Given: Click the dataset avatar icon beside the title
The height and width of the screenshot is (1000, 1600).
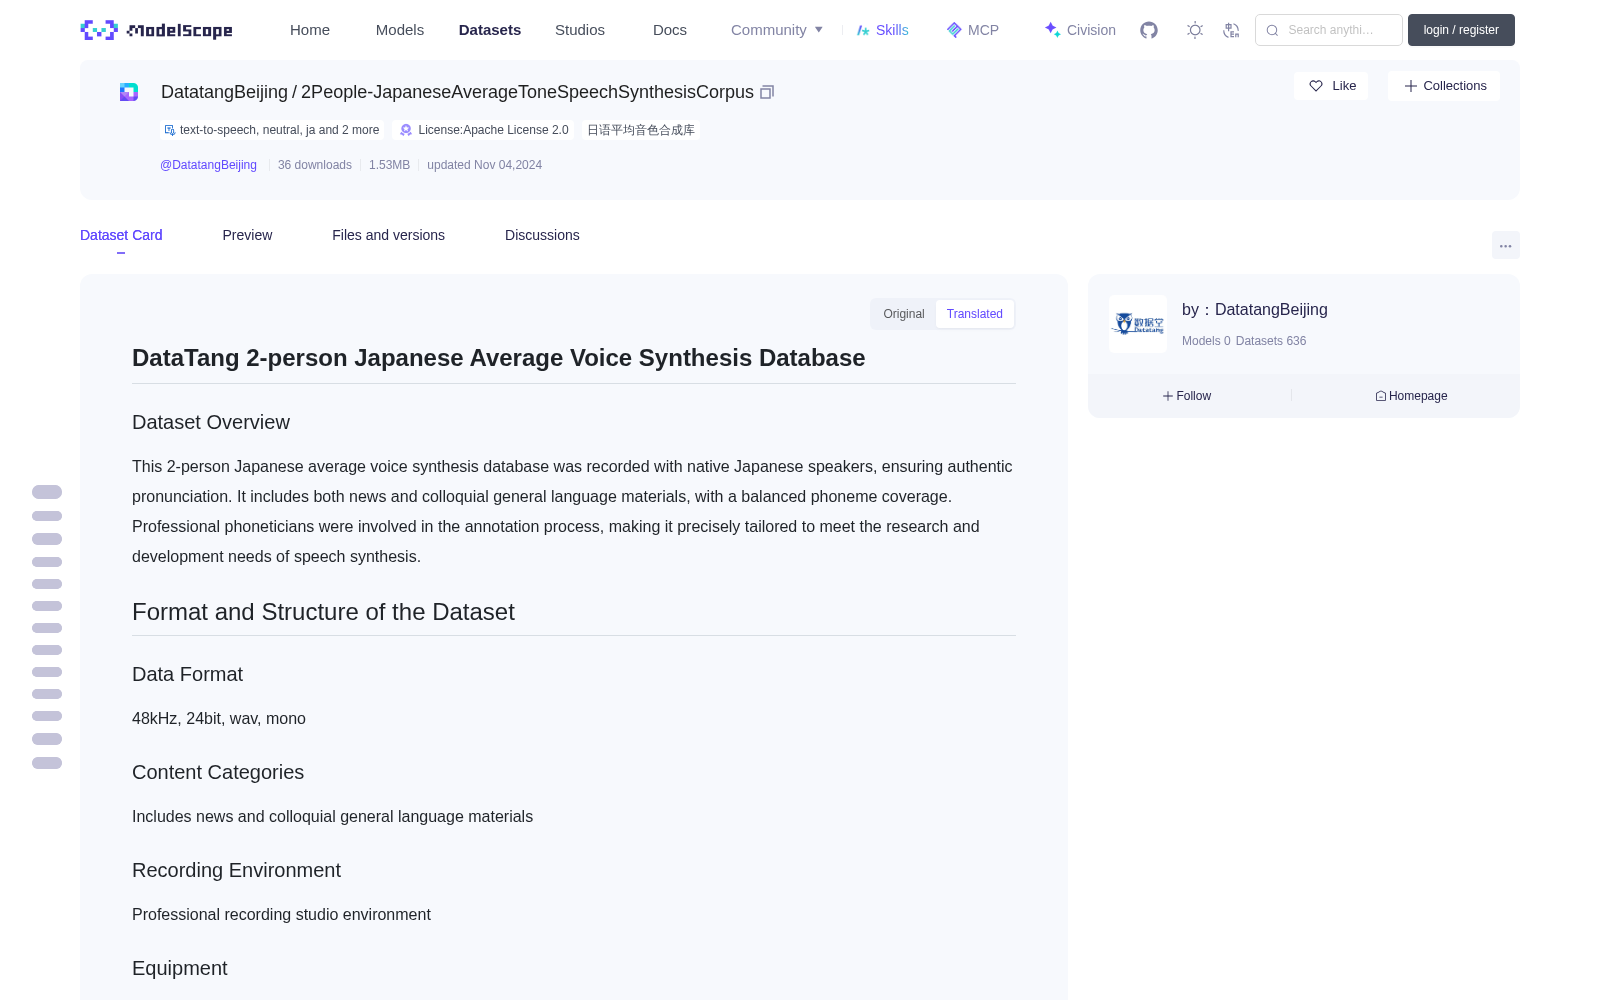Looking at the screenshot, I should [129, 92].
